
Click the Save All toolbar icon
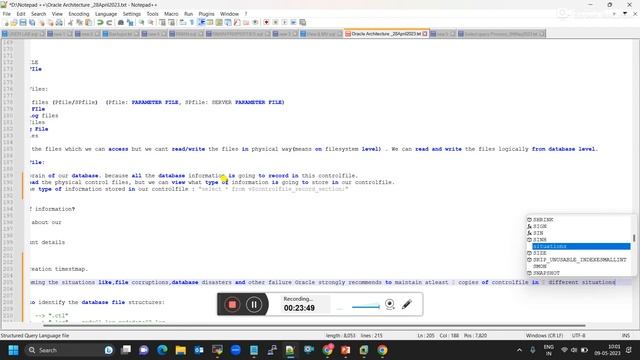32,22
